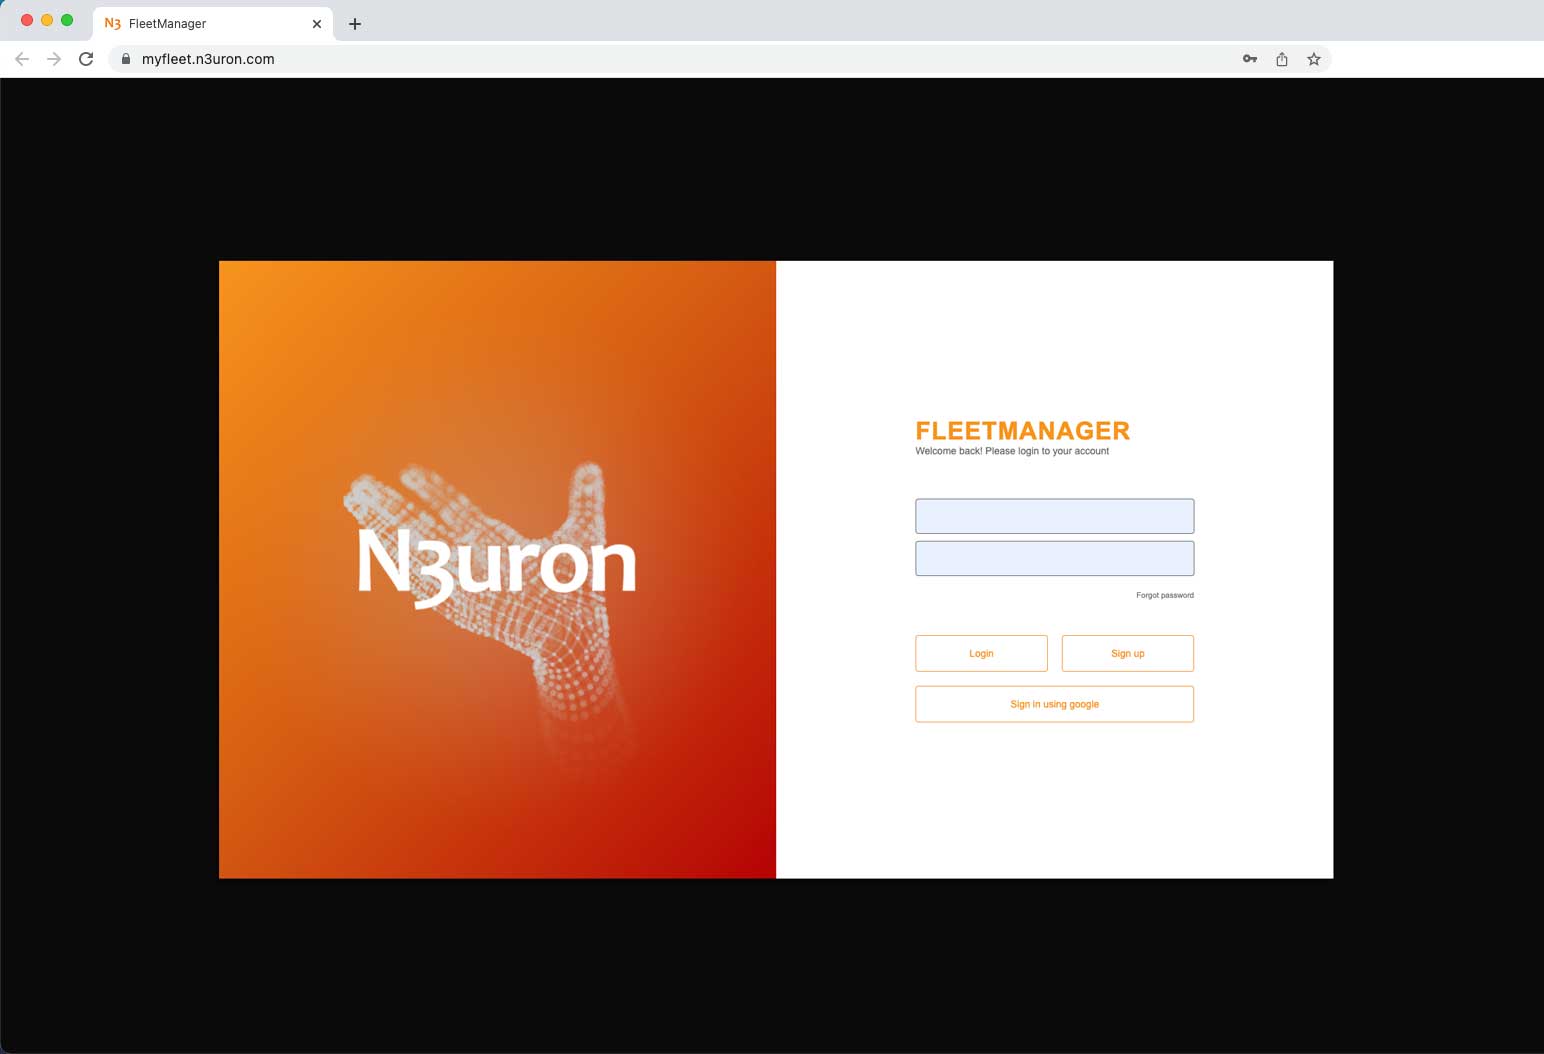The image size is (1544, 1054).
Task: Click the Login button
Action: tap(981, 653)
